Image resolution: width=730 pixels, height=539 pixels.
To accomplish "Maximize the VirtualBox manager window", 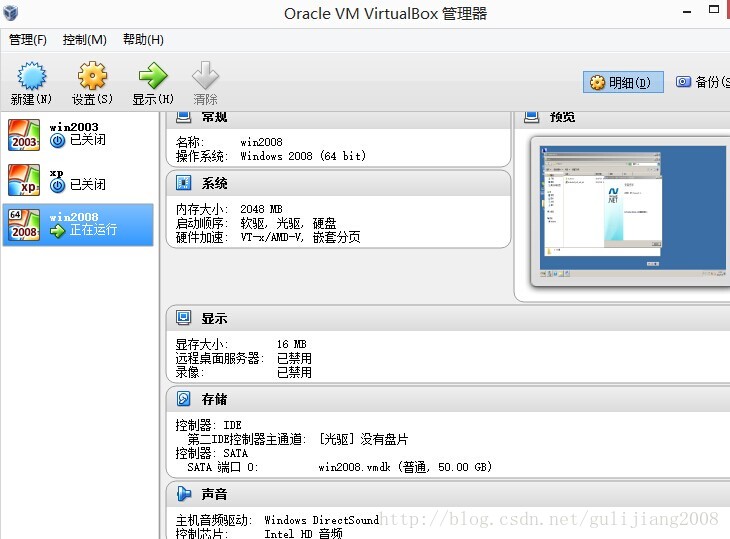I will point(714,10).
